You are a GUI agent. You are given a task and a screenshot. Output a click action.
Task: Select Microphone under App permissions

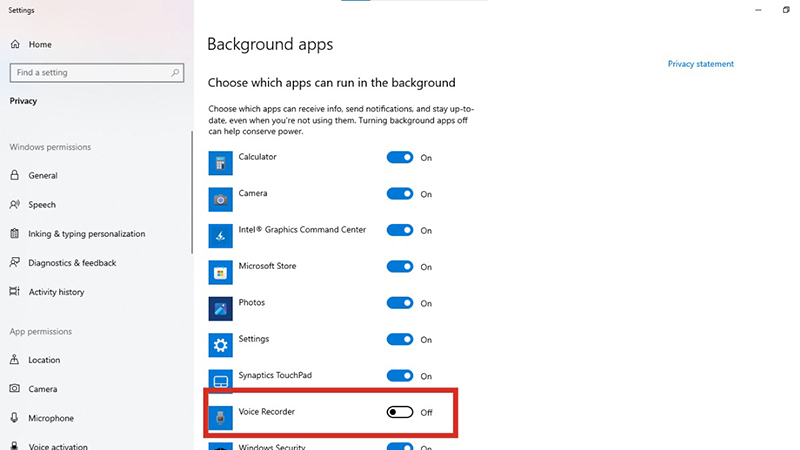pos(50,418)
